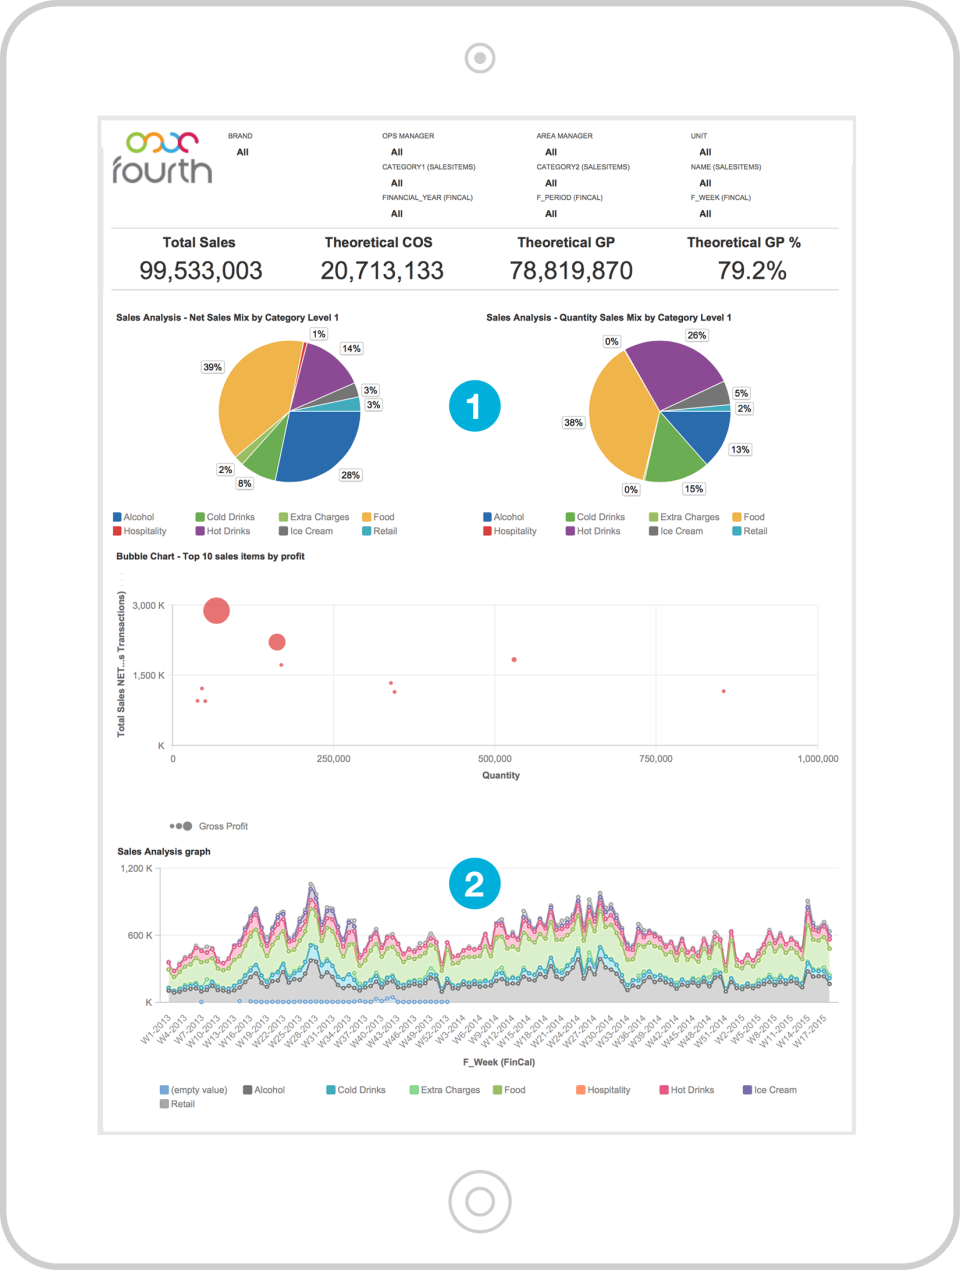Open the BRAND filter set to All

pyautogui.click(x=242, y=152)
